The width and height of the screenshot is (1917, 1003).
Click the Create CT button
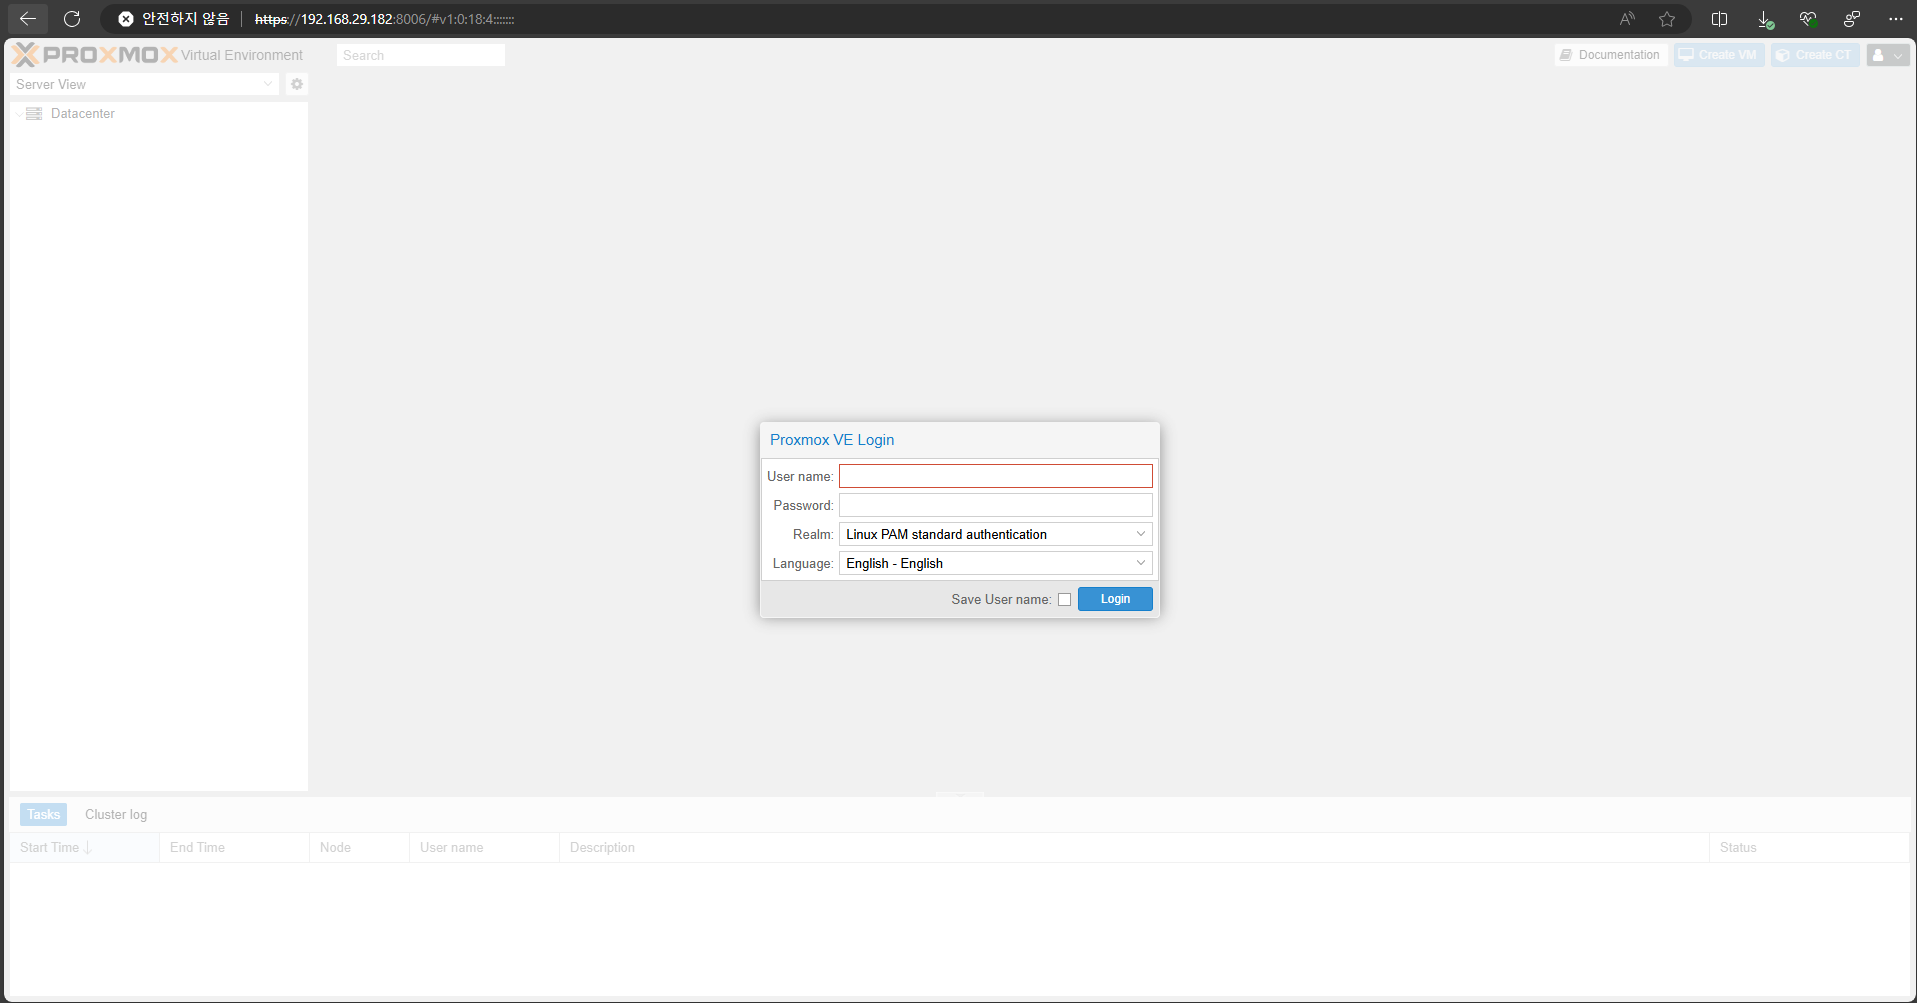(1815, 55)
